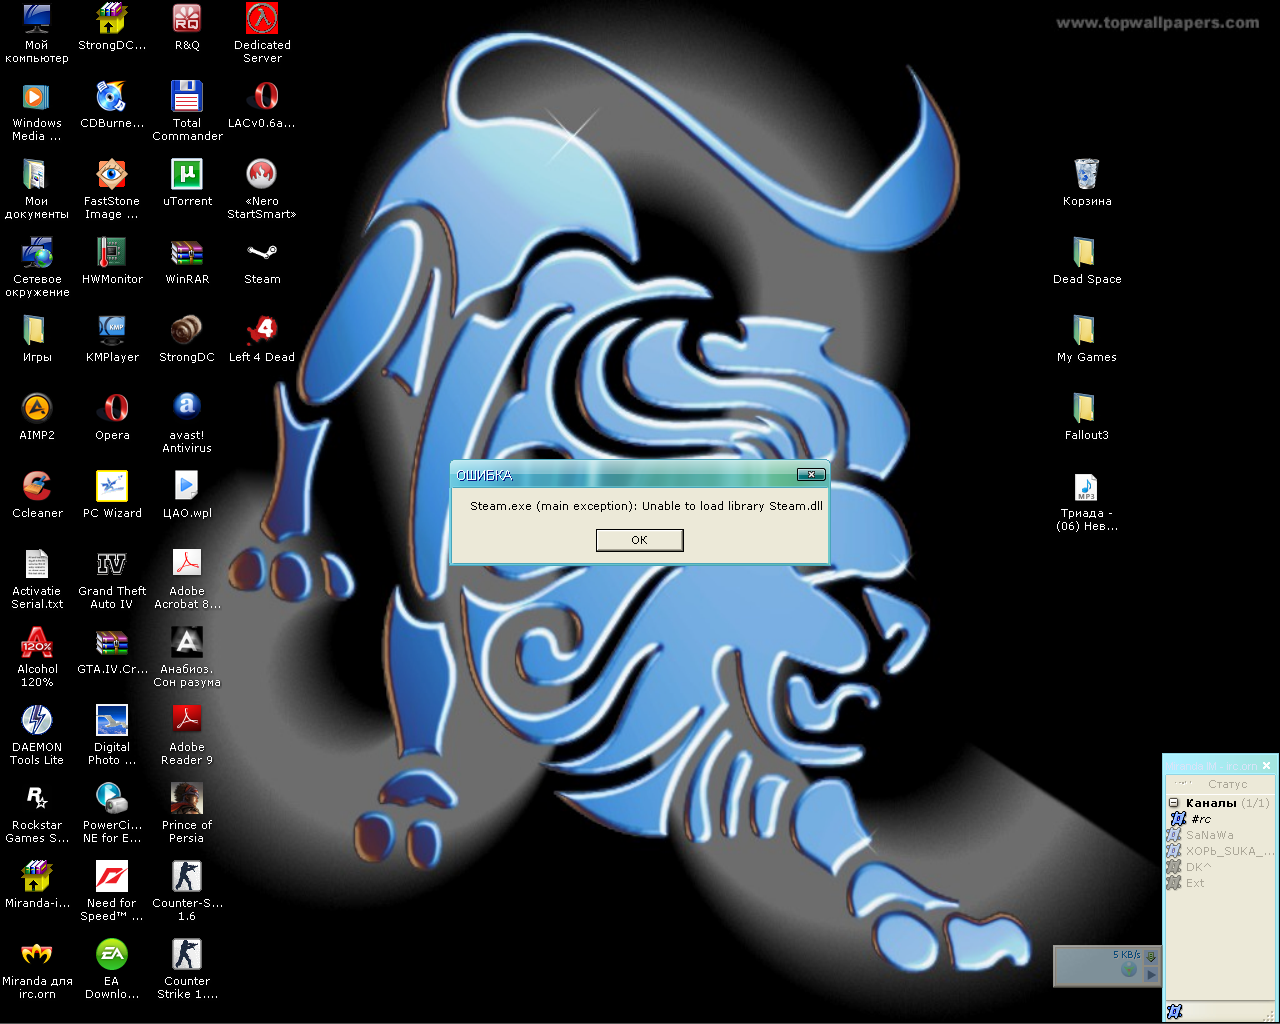Select the uTorrent desktop icon
This screenshot has width=1280, height=1024.
pyautogui.click(x=187, y=176)
